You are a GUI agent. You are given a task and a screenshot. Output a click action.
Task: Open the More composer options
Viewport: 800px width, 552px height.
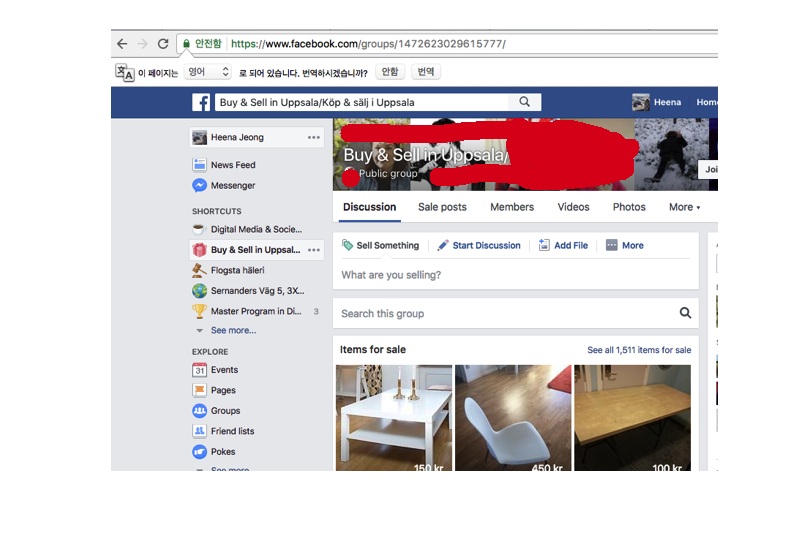[x=625, y=245]
